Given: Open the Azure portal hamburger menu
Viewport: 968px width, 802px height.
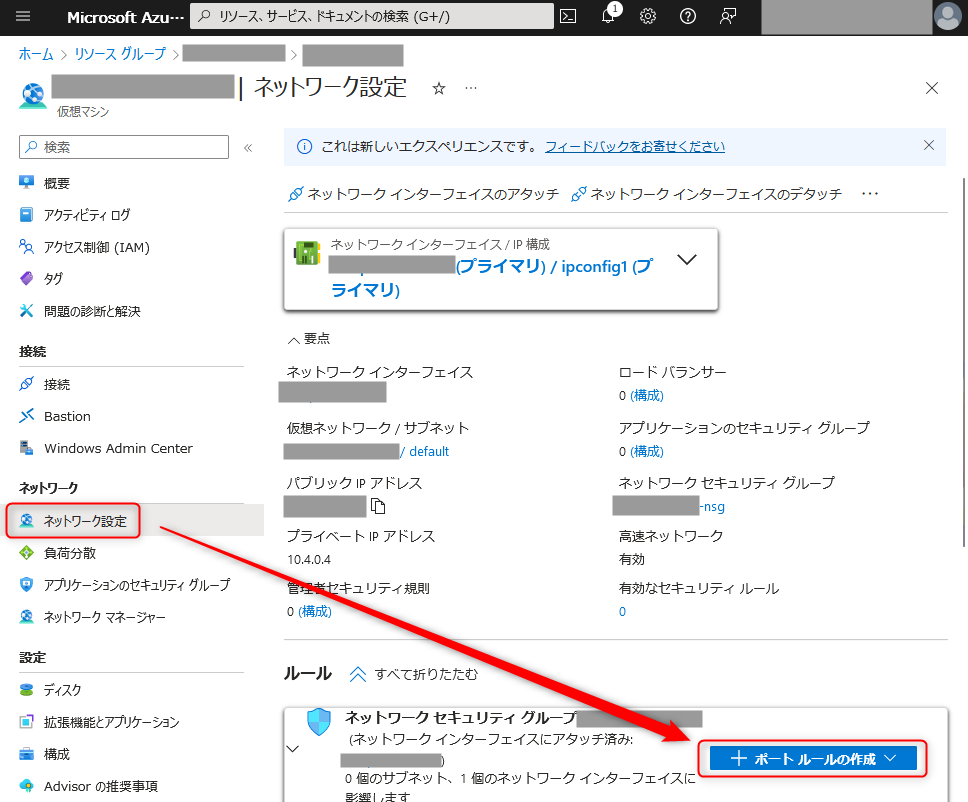Looking at the screenshot, I should (x=23, y=17).
